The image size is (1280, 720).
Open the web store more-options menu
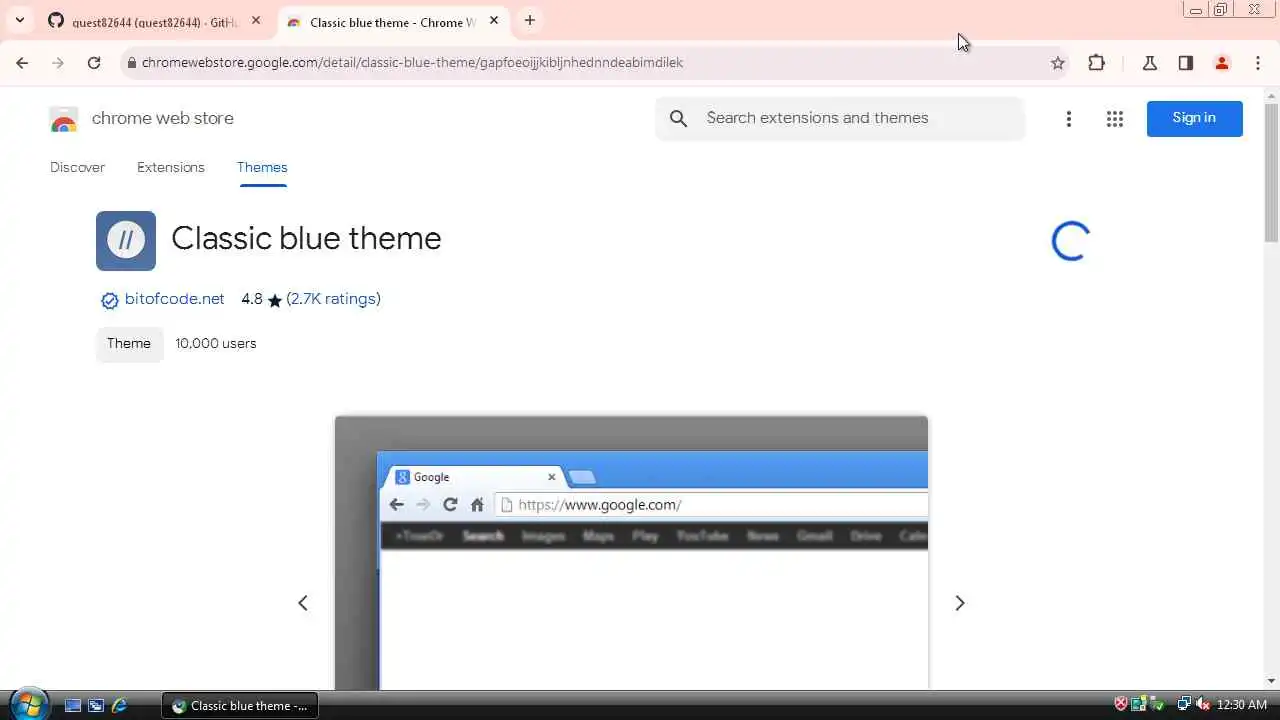pos(1069,119)
